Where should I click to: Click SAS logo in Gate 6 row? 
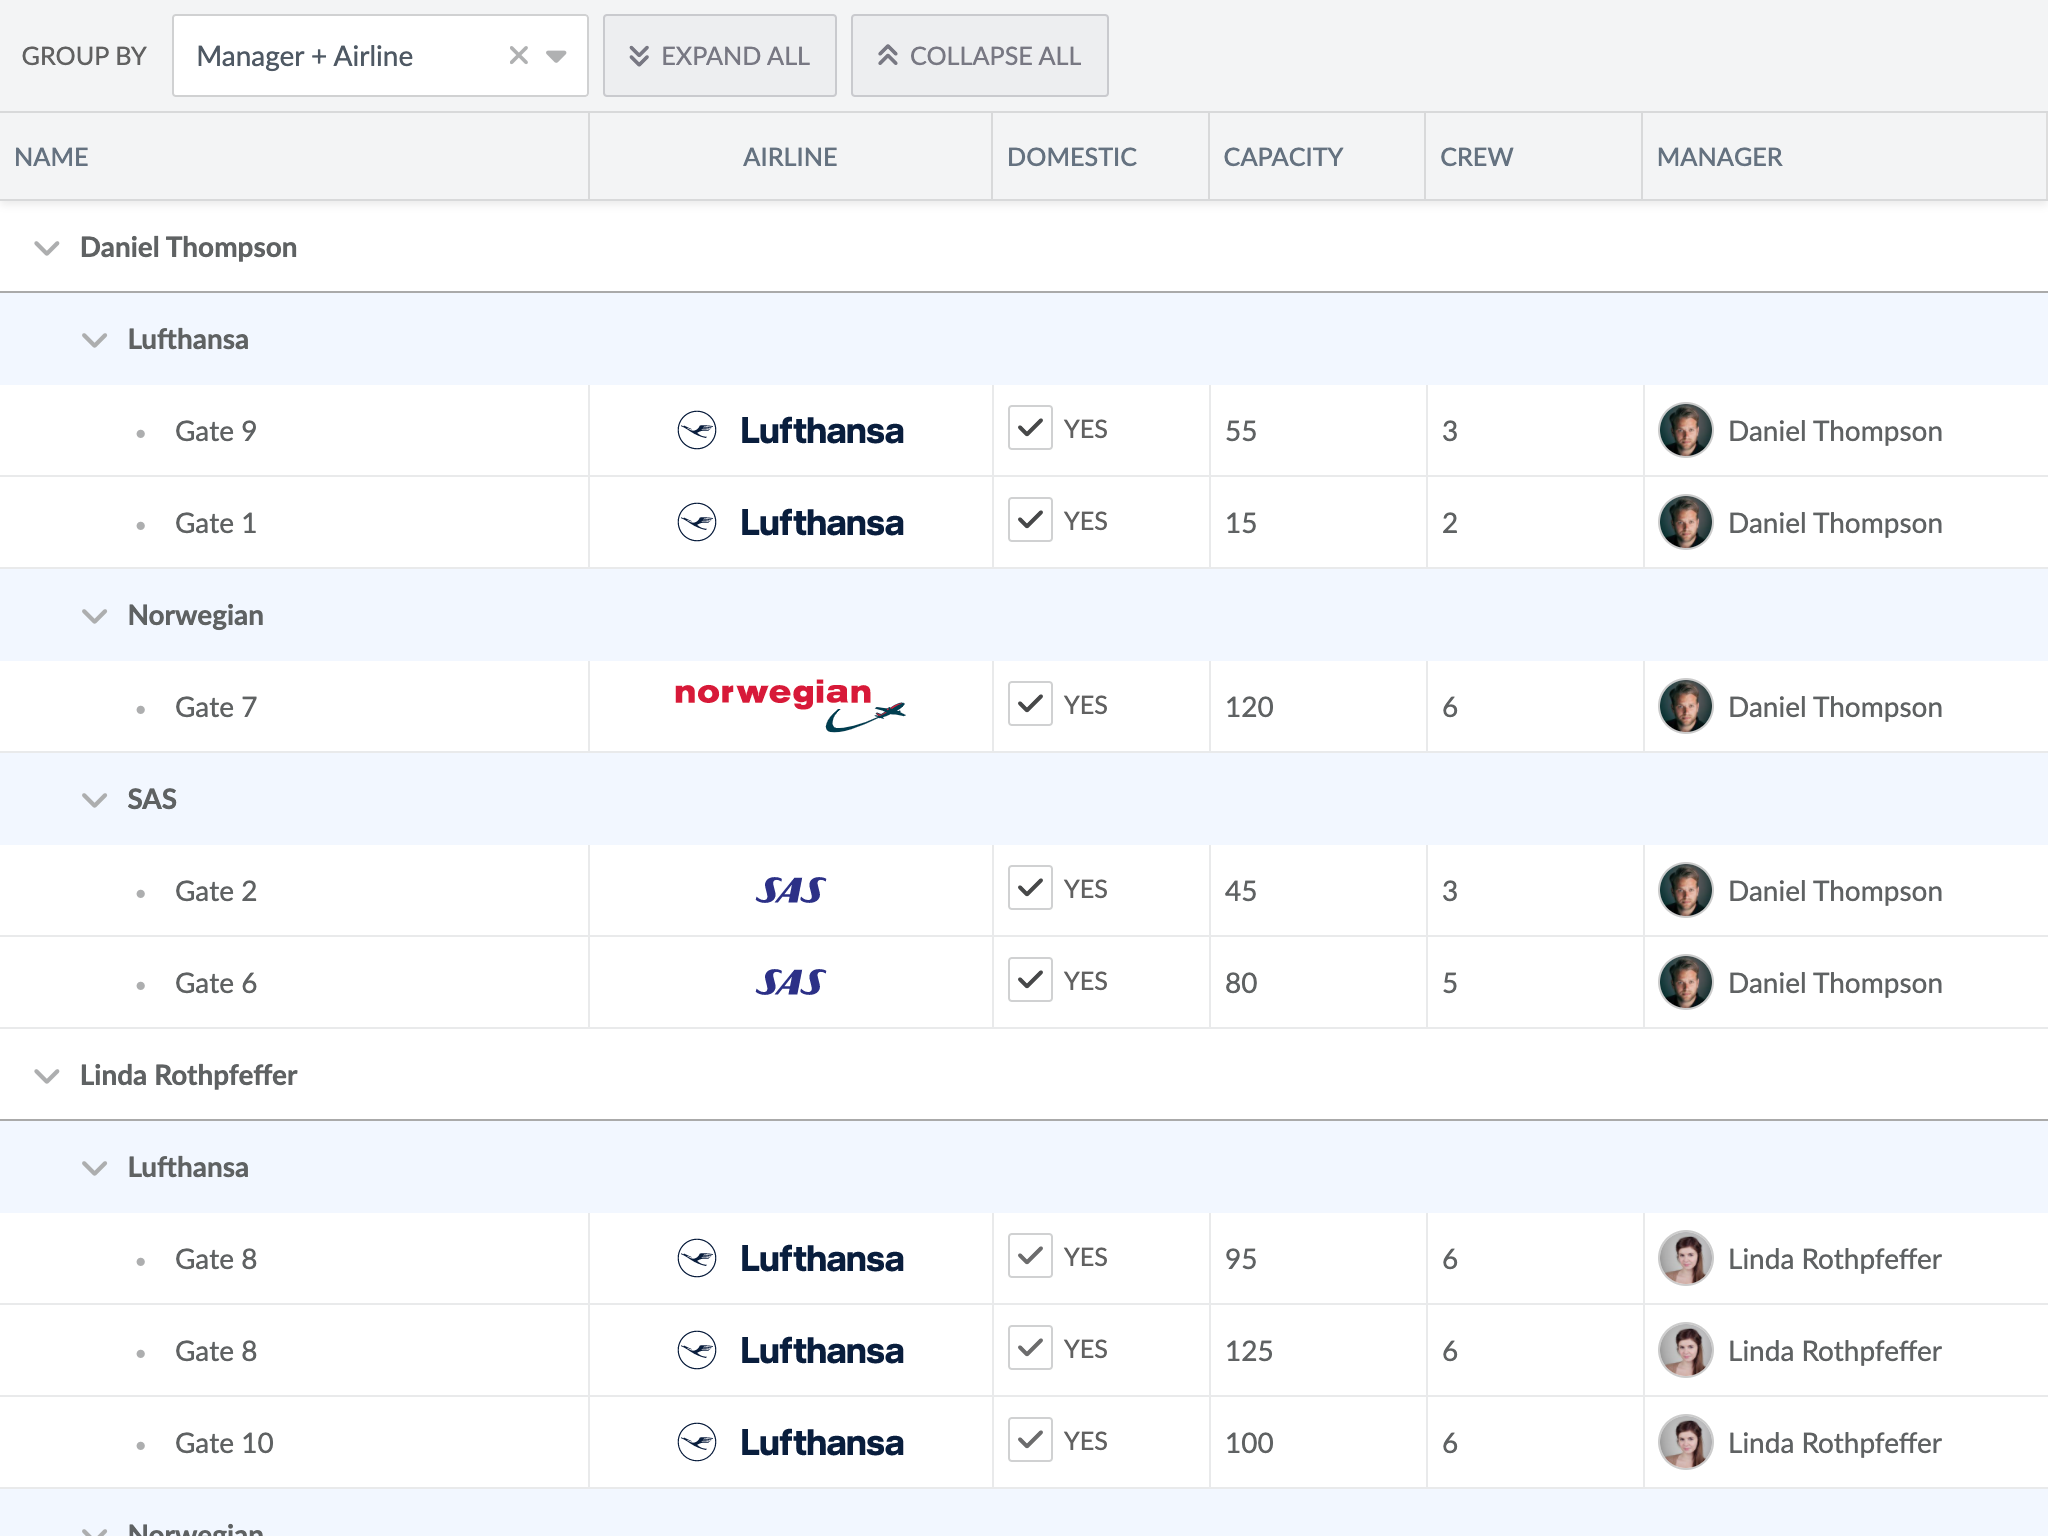790,982
